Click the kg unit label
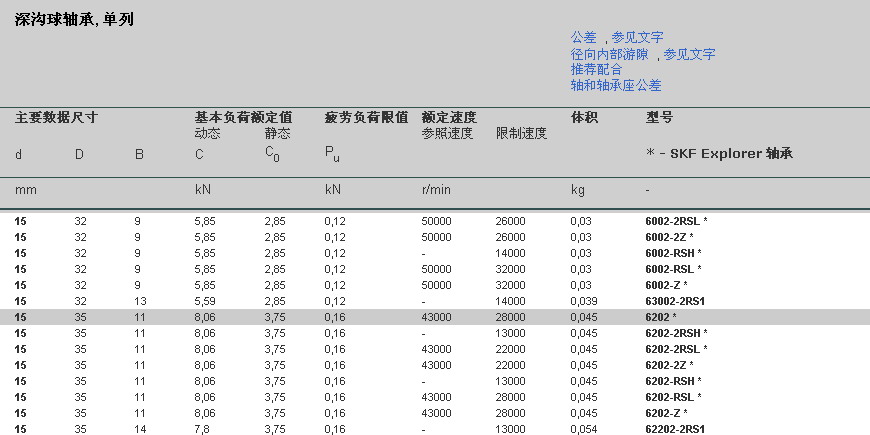This screenshot has width=870, height=435. point(578,190)
